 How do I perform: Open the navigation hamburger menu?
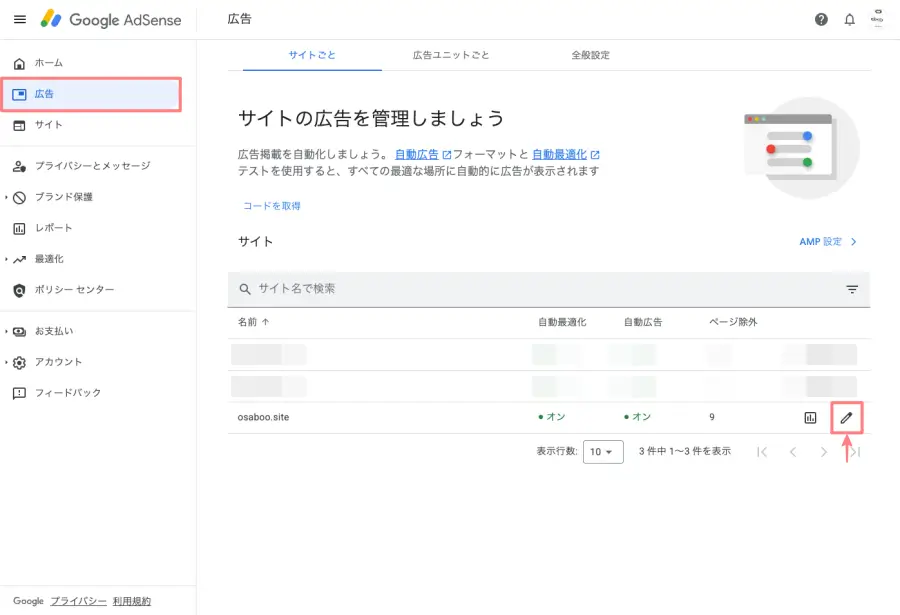click(19, 19)
